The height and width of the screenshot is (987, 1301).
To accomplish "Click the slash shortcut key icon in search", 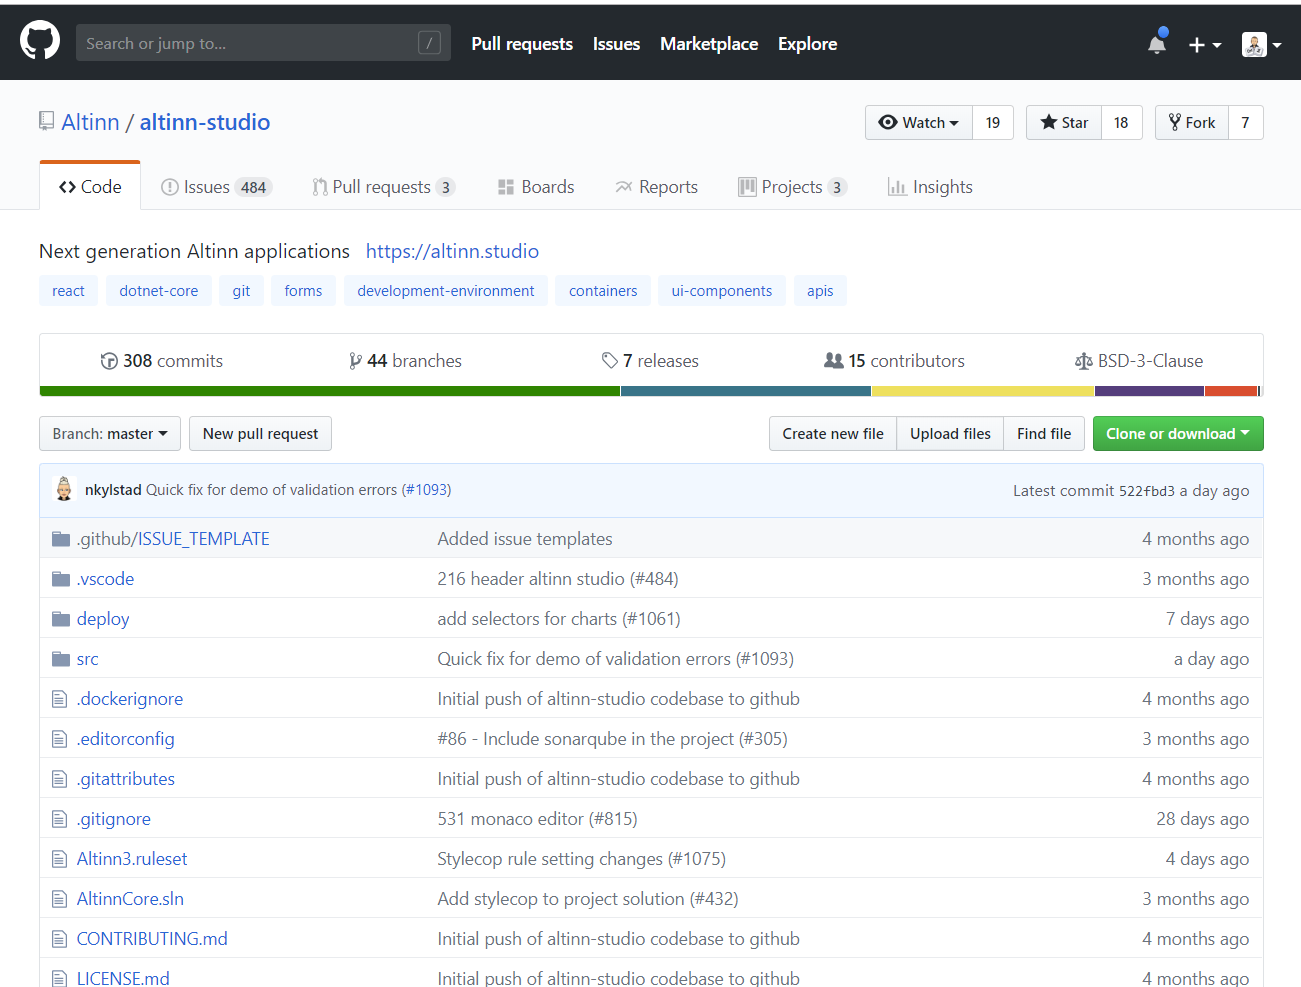I will 429,43.
